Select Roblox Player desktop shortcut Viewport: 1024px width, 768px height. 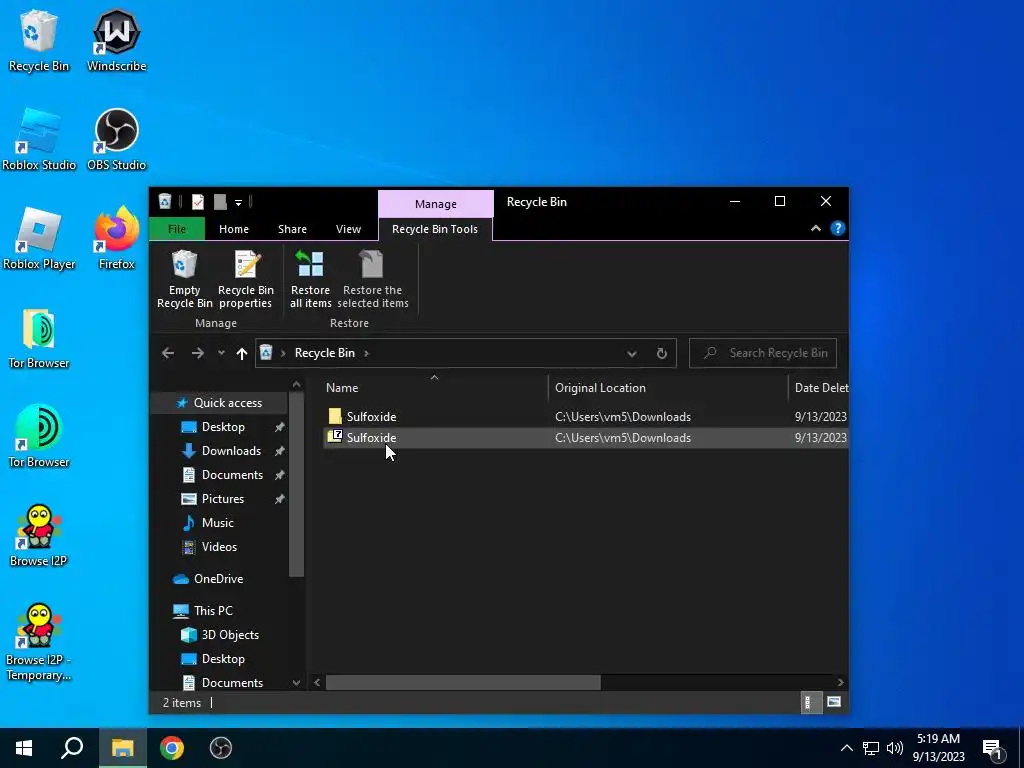pyautogui.click(x=39, y=238)
